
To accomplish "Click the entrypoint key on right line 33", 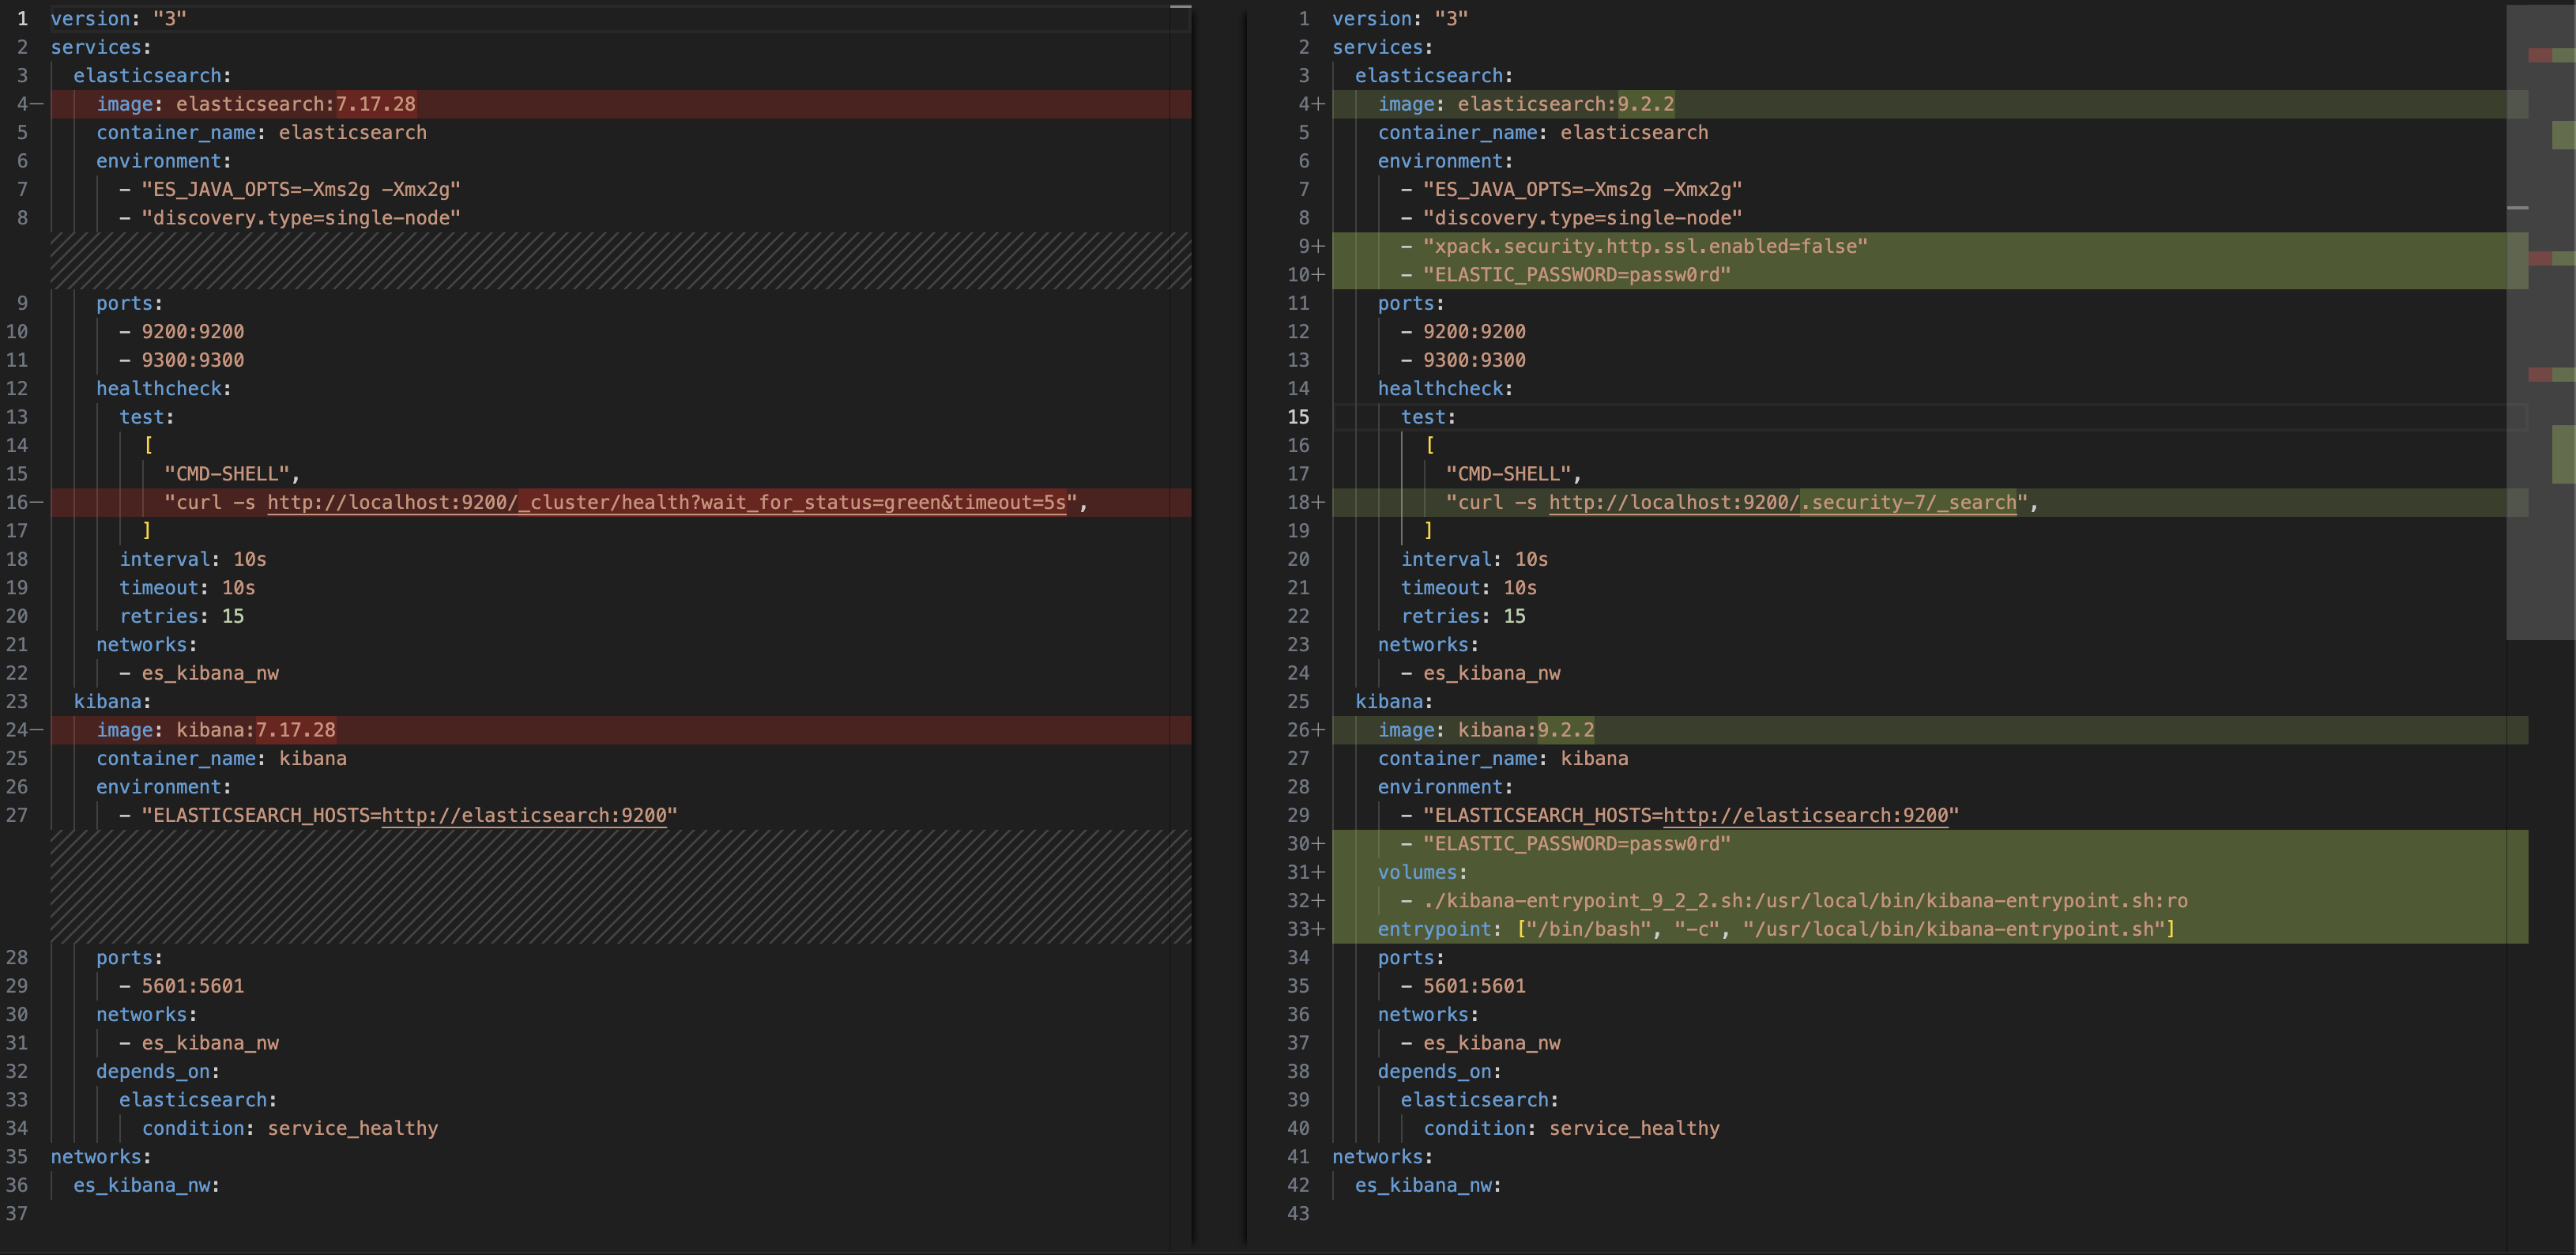I will [1434, 929].
